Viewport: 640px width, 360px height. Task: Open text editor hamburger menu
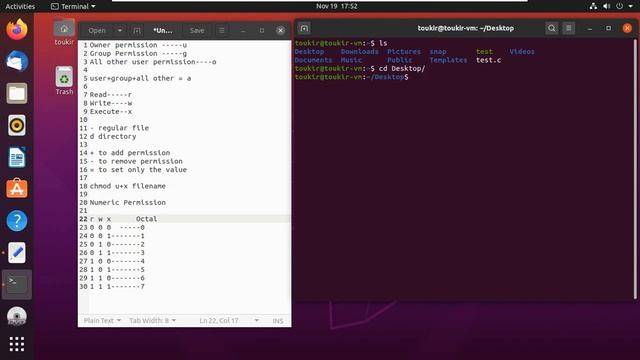pos(222,31)
